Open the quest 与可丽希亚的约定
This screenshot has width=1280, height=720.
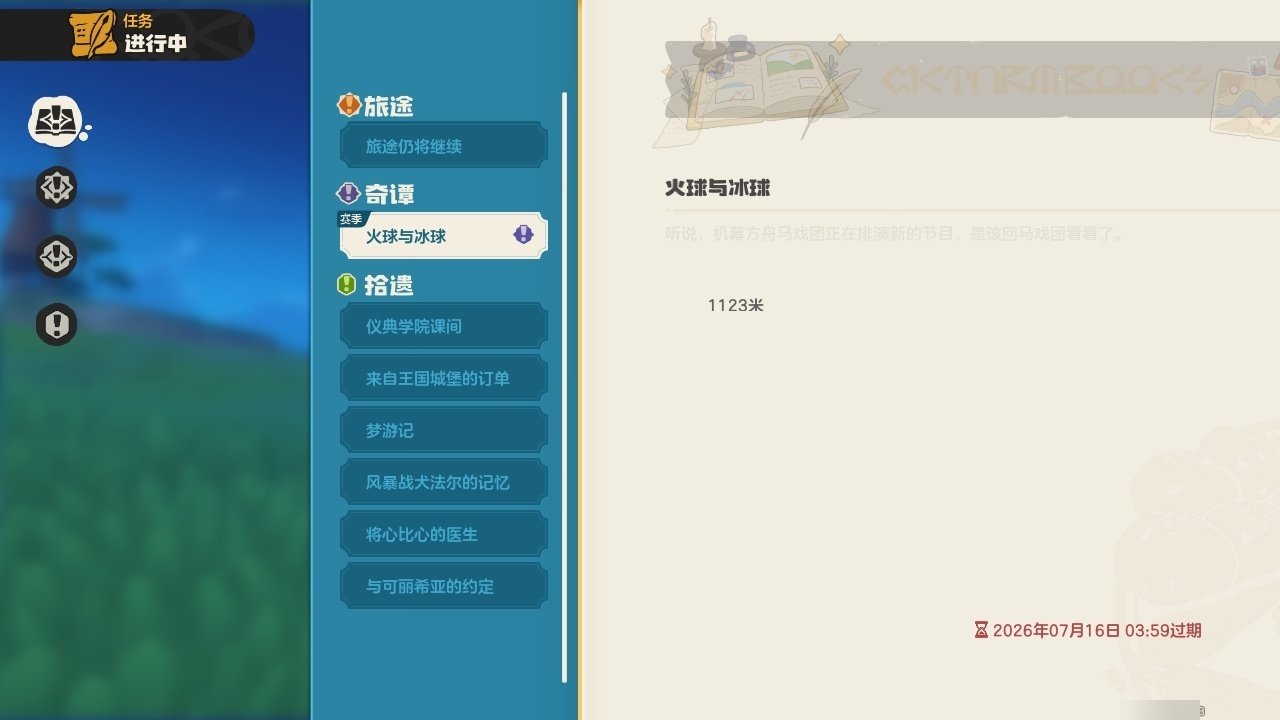444,586
